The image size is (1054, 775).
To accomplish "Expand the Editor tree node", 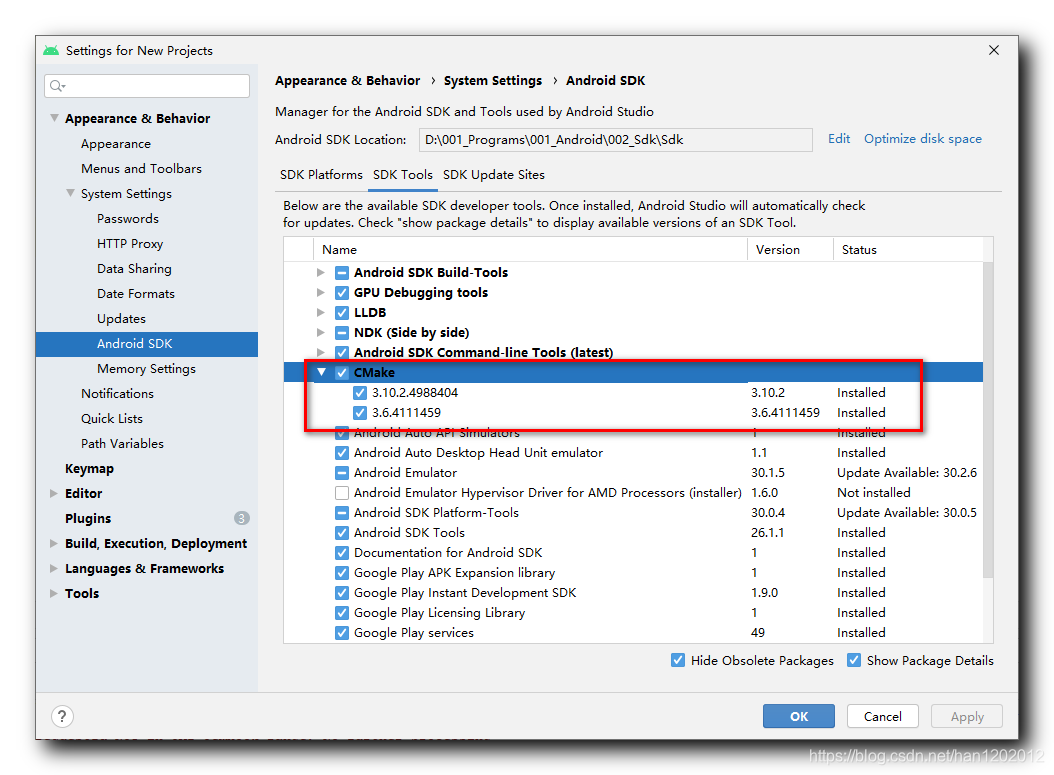I will pos(54,493).
